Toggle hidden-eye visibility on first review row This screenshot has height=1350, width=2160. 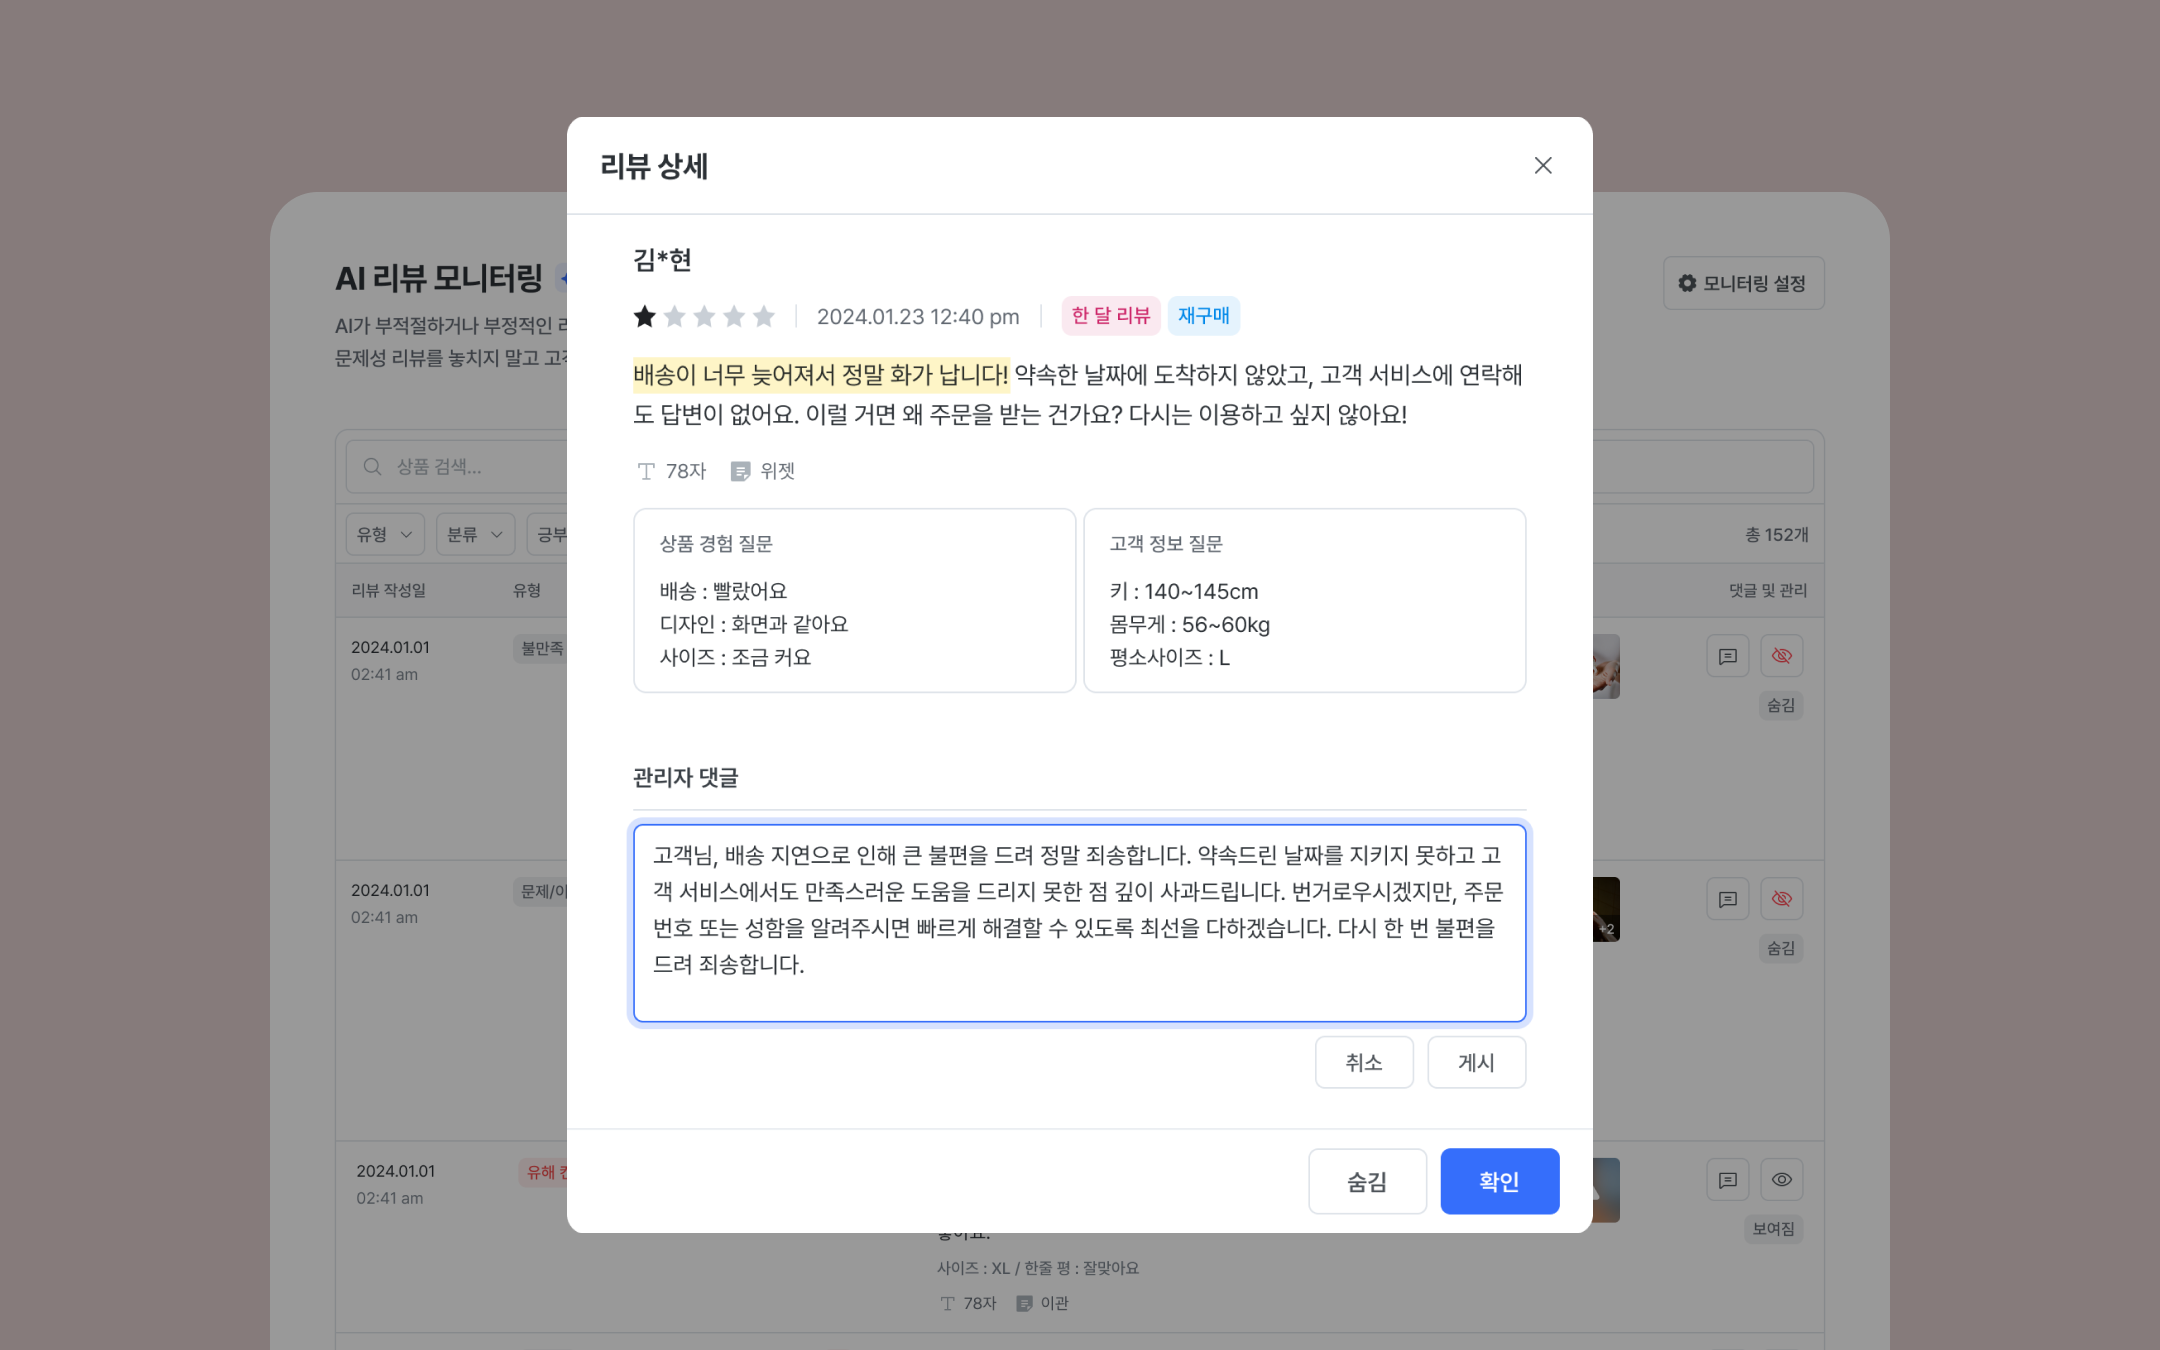pos(1781,656)
